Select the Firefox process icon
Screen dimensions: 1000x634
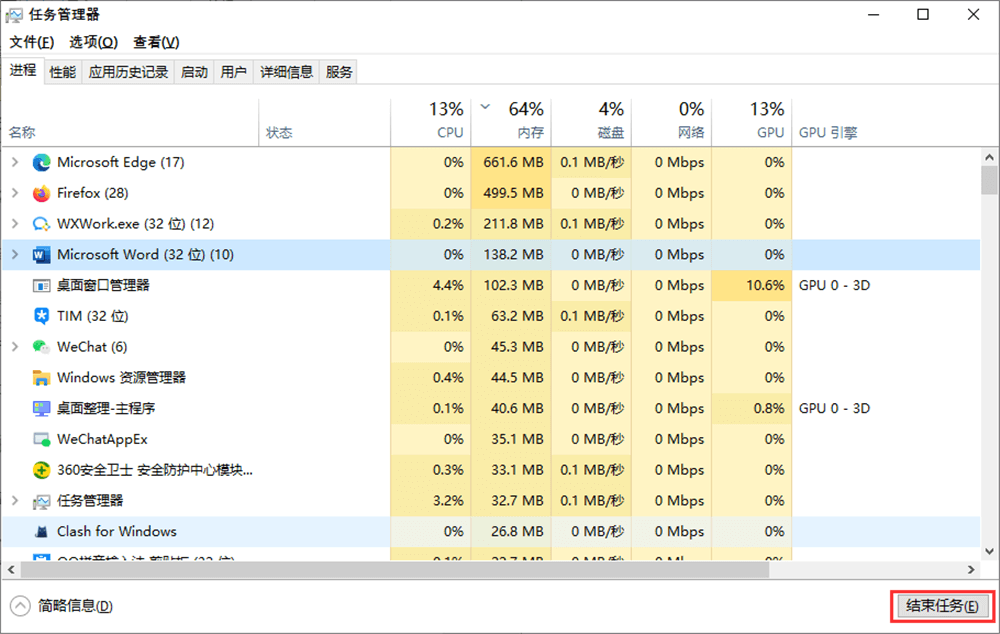point(41,193)
